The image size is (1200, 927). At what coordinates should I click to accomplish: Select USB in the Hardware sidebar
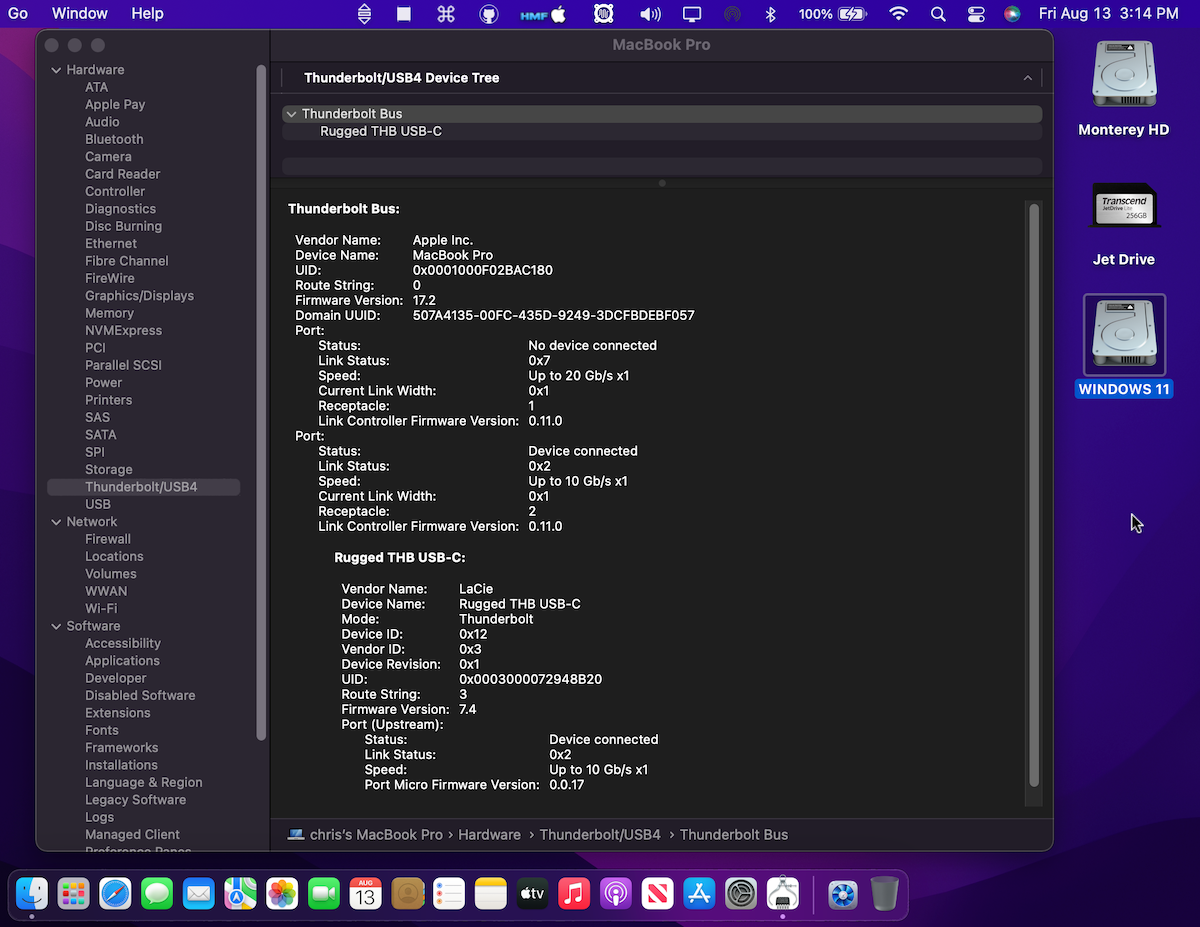pos(98,504)
